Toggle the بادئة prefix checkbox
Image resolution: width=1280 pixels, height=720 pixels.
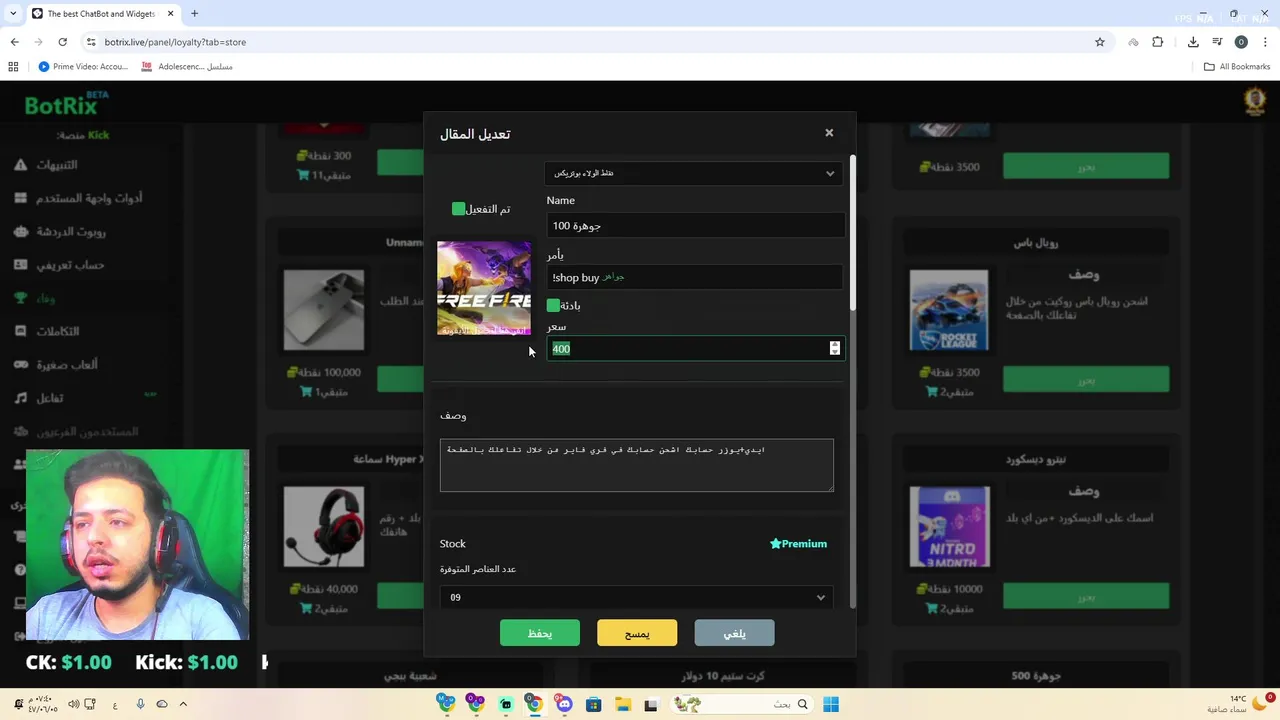coord(553,305)
